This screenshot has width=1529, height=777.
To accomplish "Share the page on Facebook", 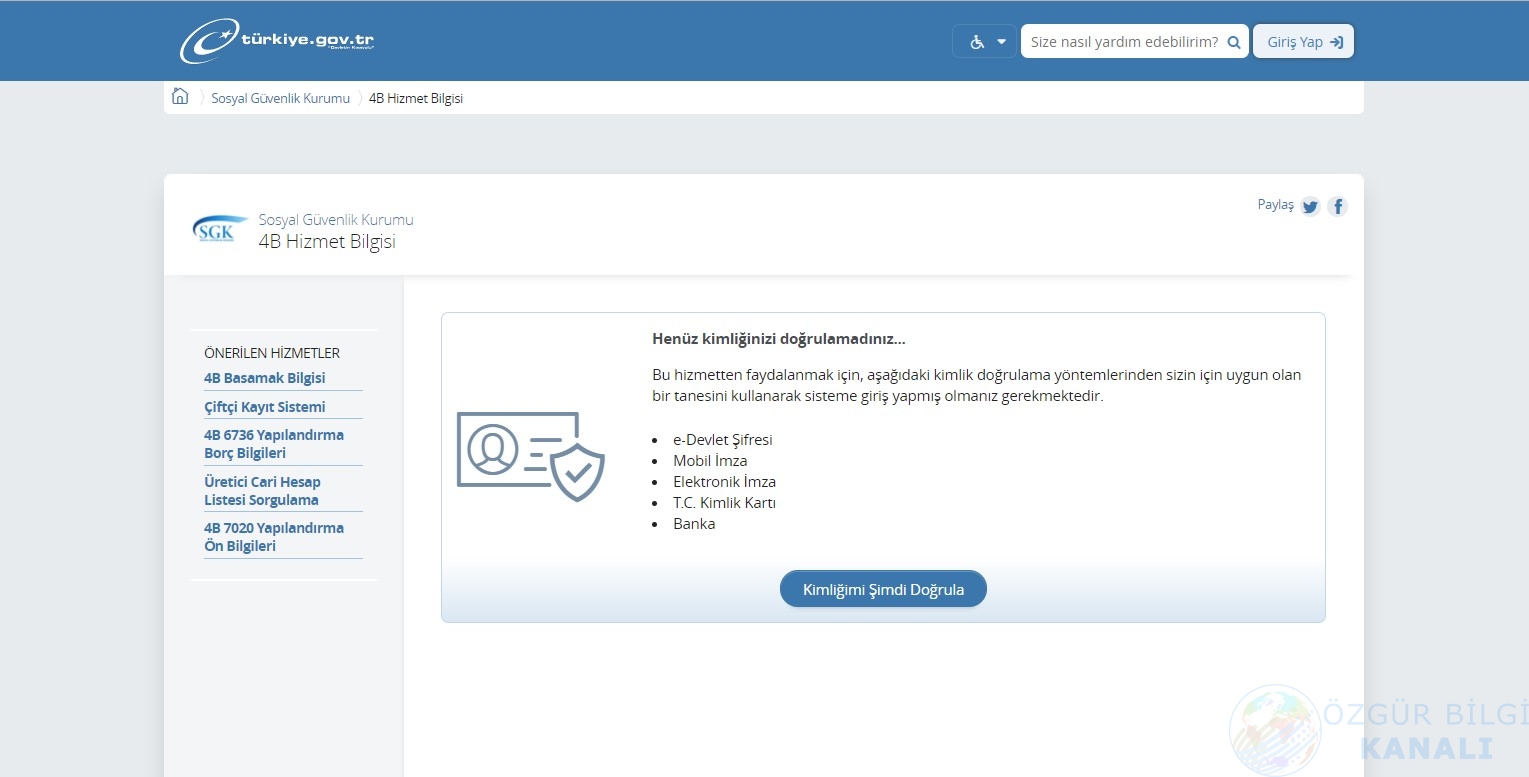I will click(1338, 207).
